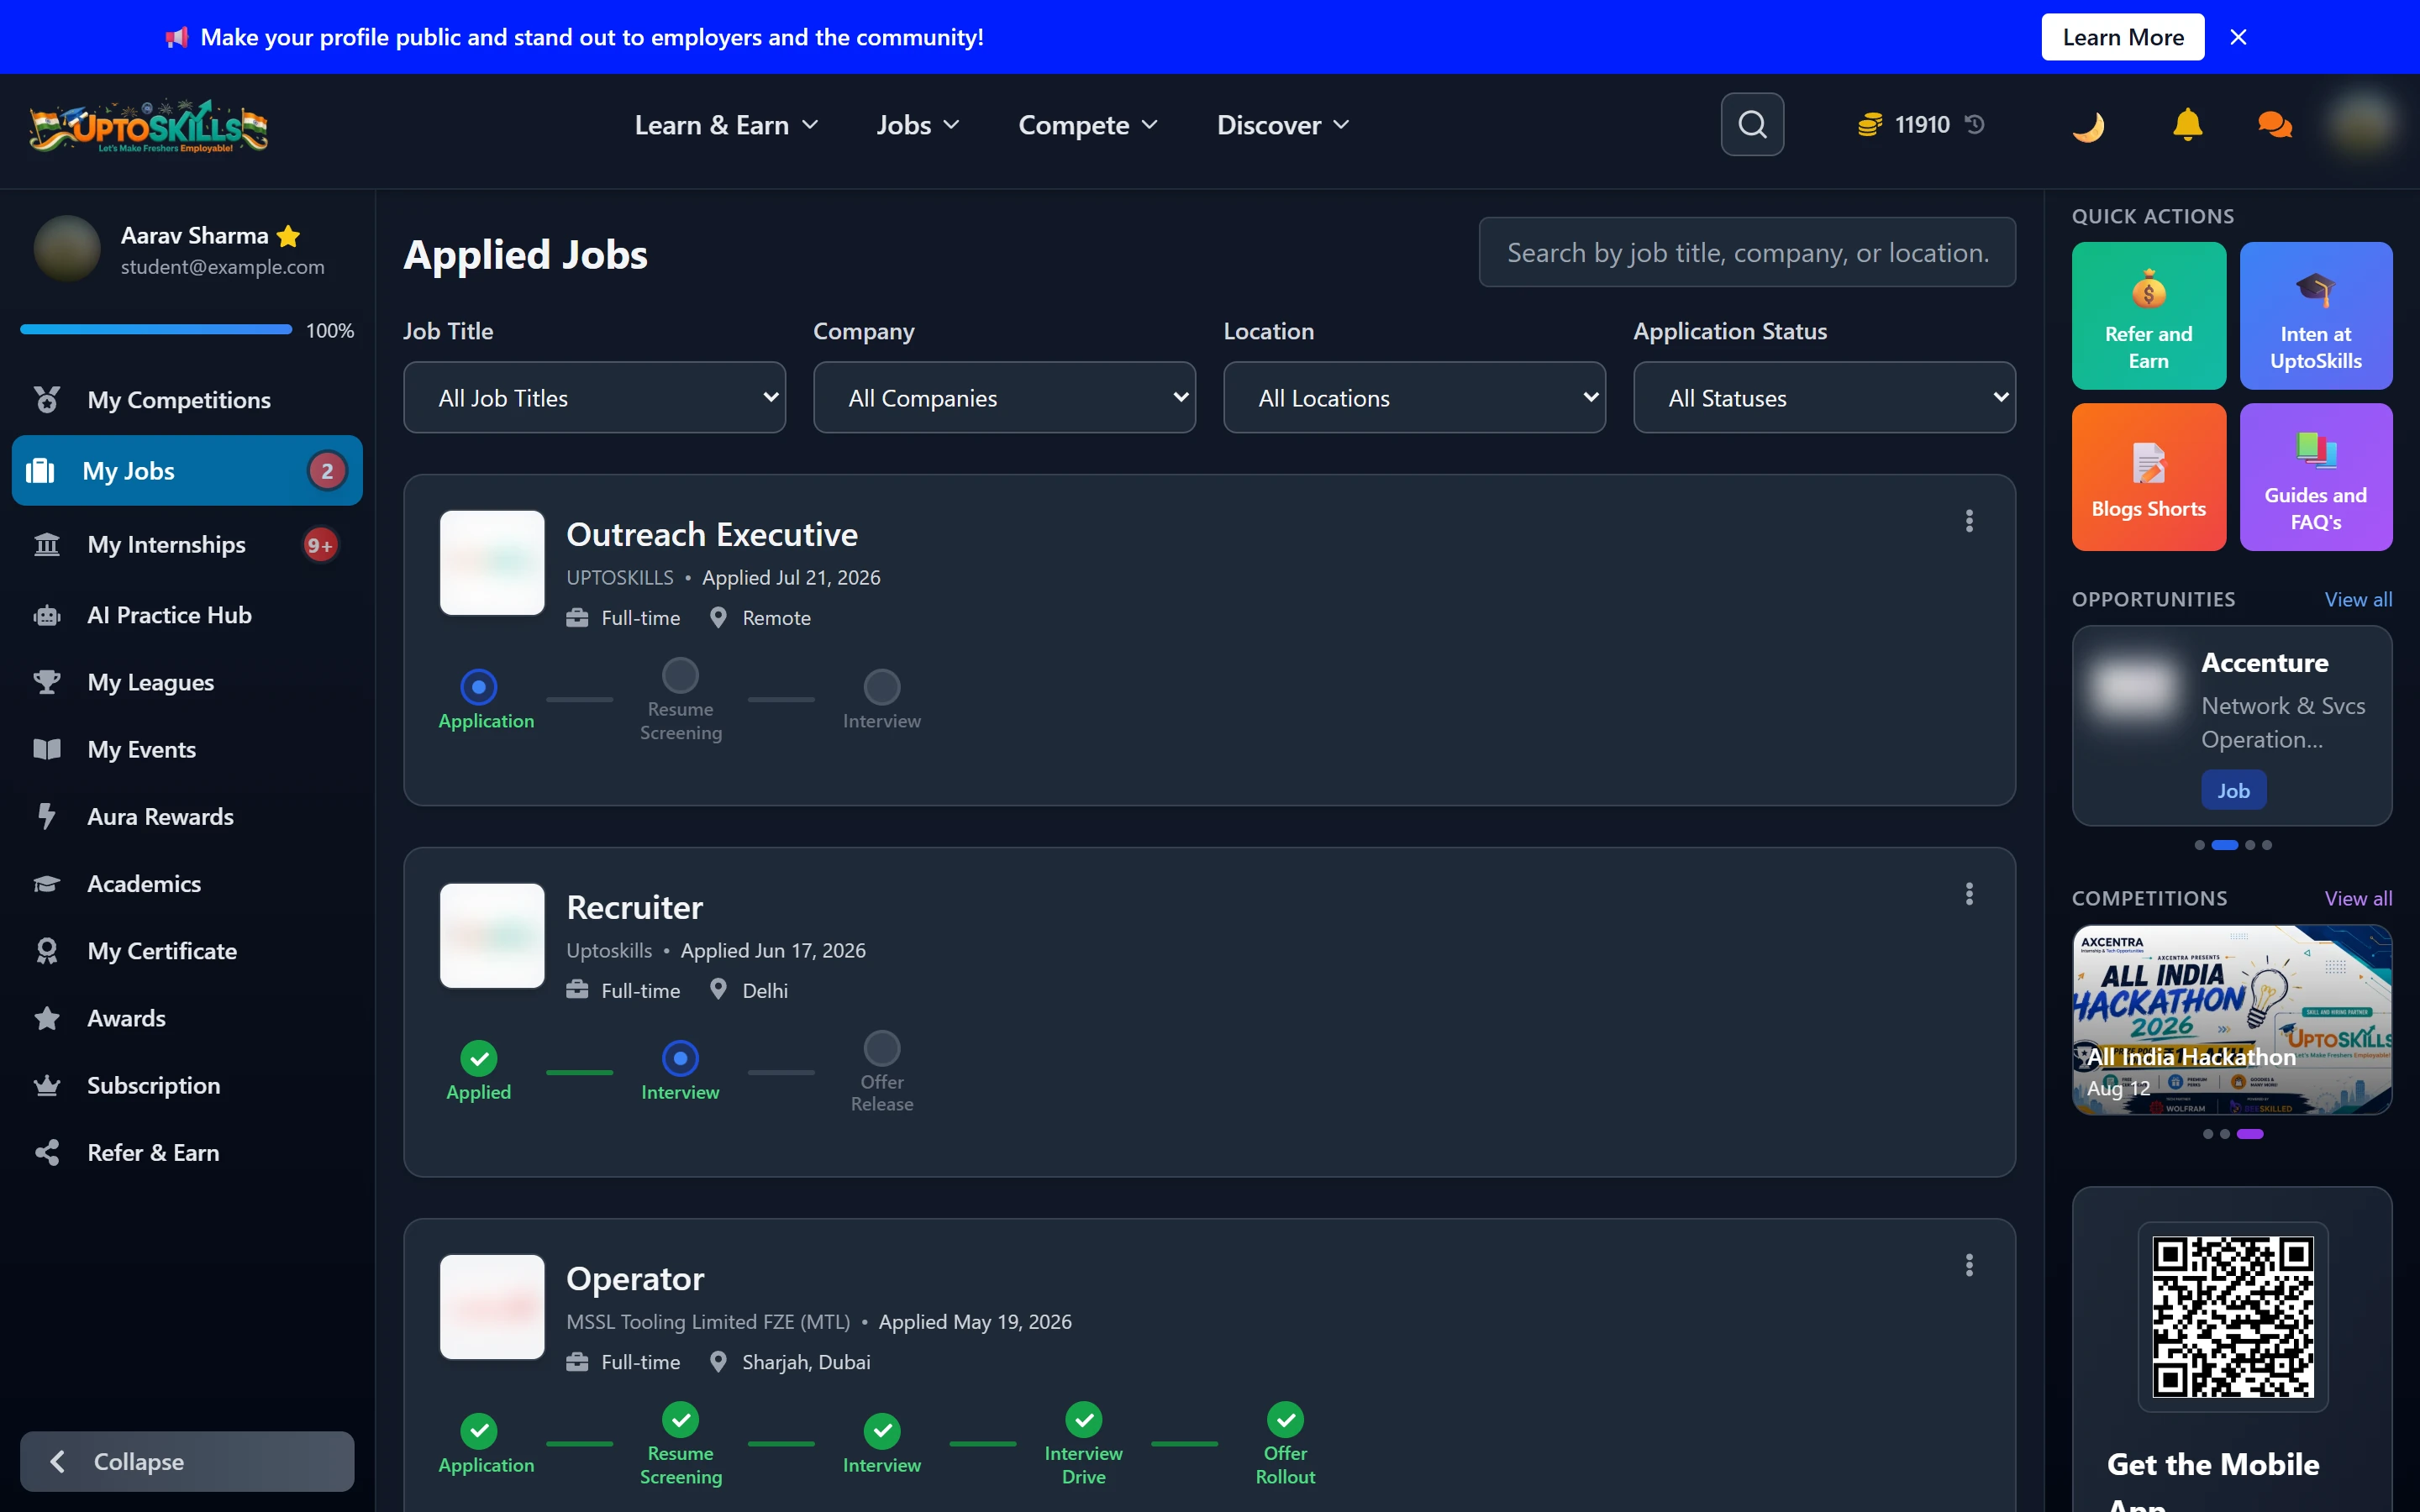Open All Statuses dropdown
The height and width of the screenshot is (1512, 2420).
(x=1824, y=397)
